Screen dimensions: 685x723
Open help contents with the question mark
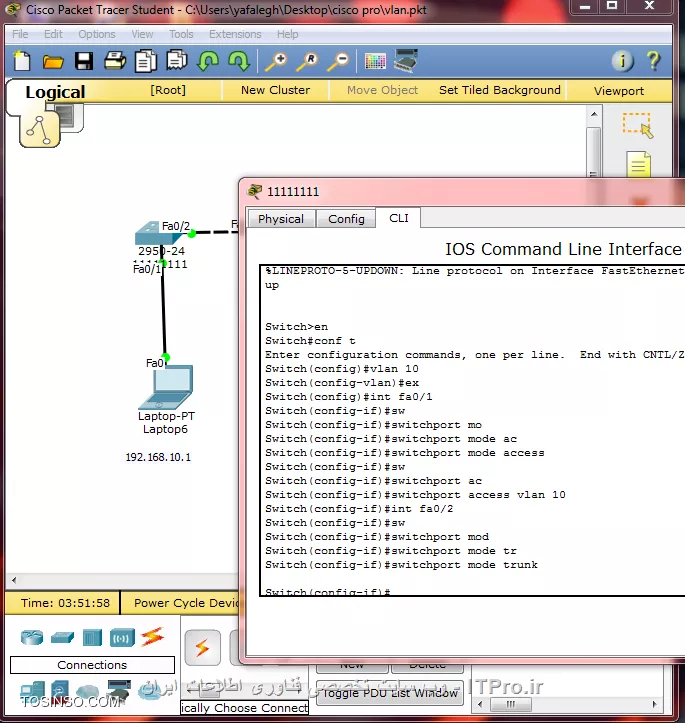(x=653, y=61)
